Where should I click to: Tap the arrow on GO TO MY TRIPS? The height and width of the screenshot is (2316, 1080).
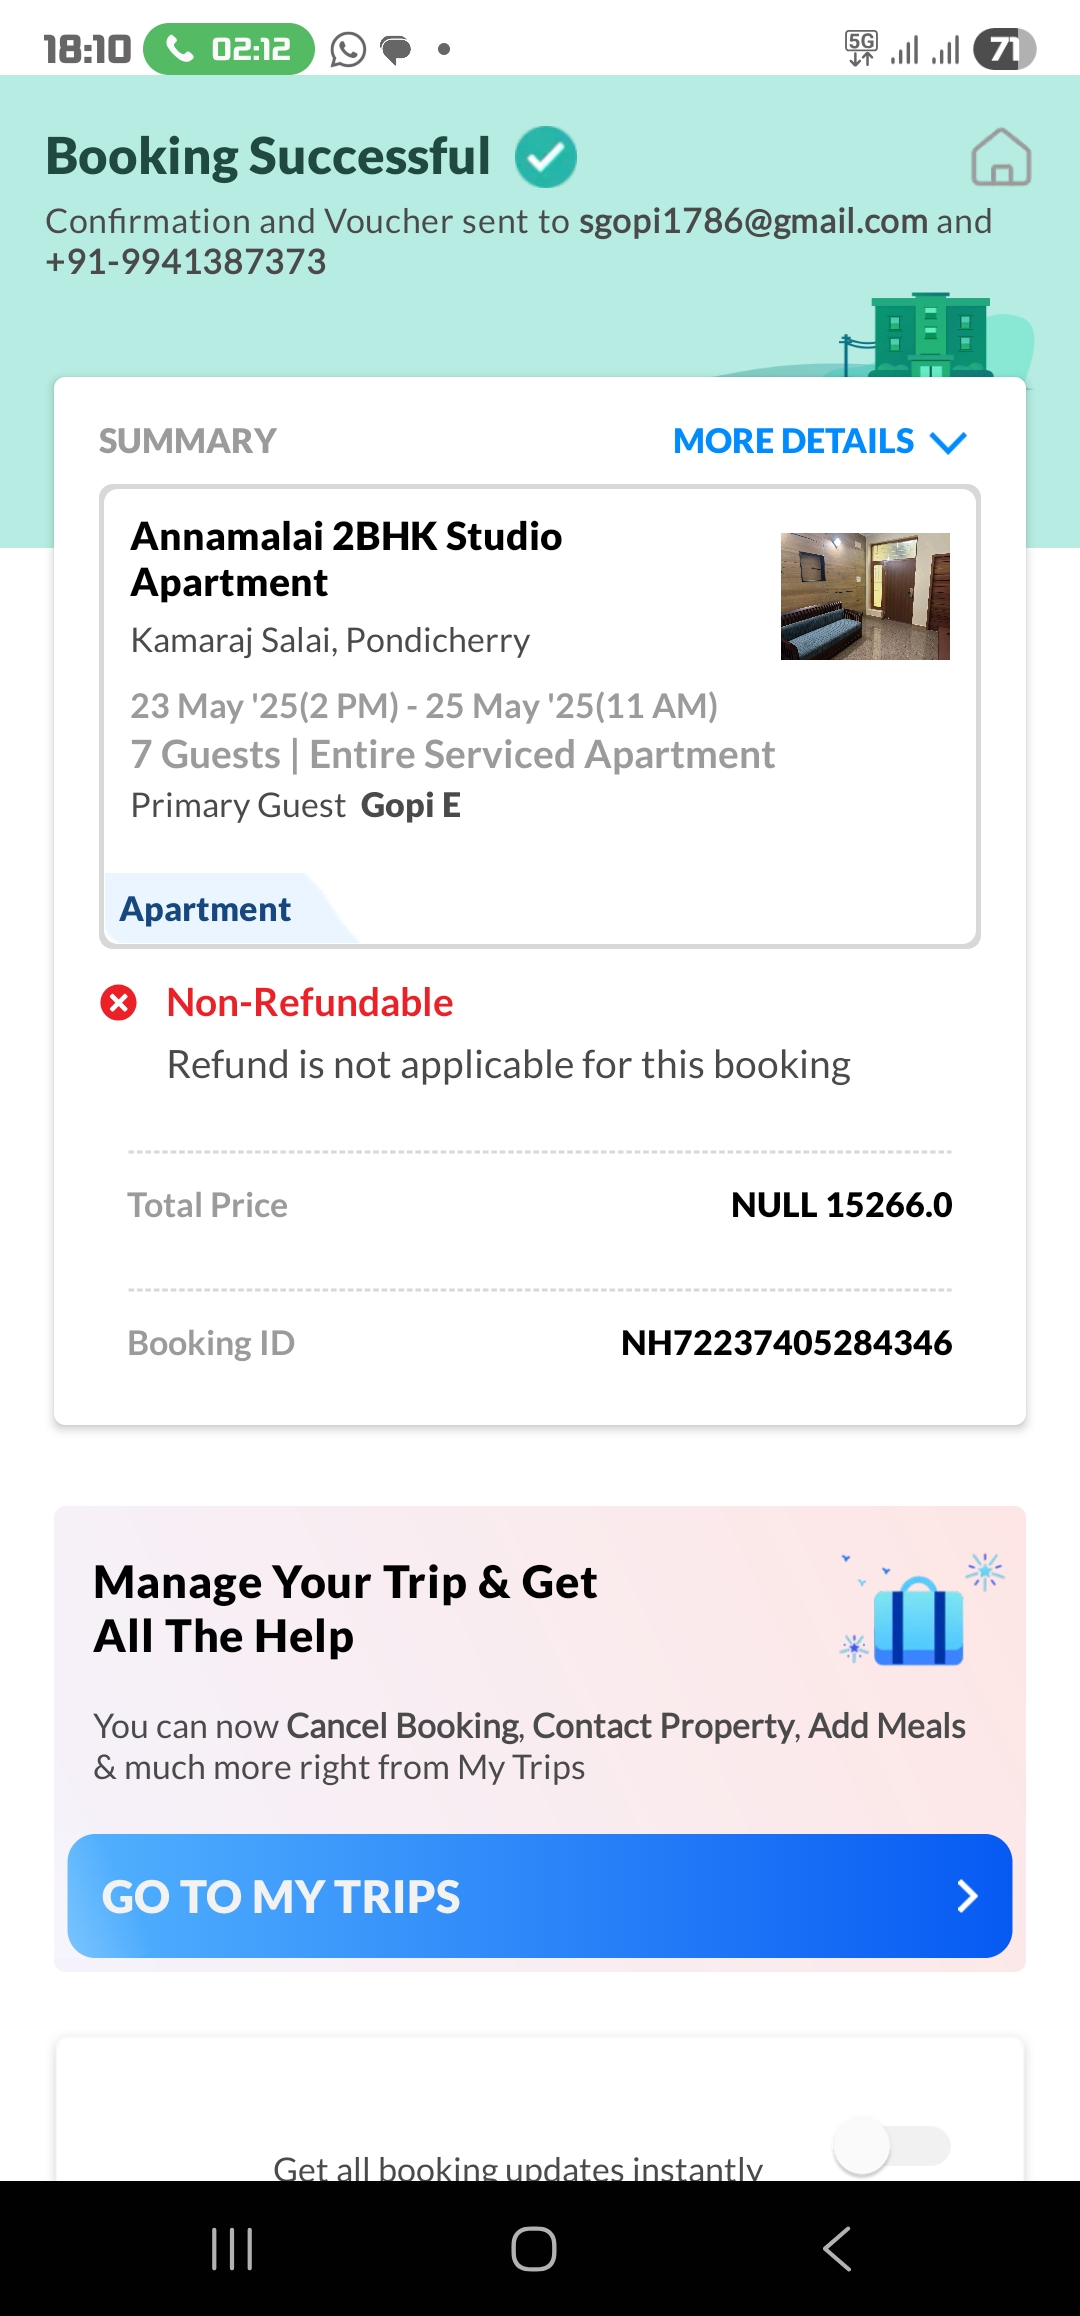pos(966,1896)
